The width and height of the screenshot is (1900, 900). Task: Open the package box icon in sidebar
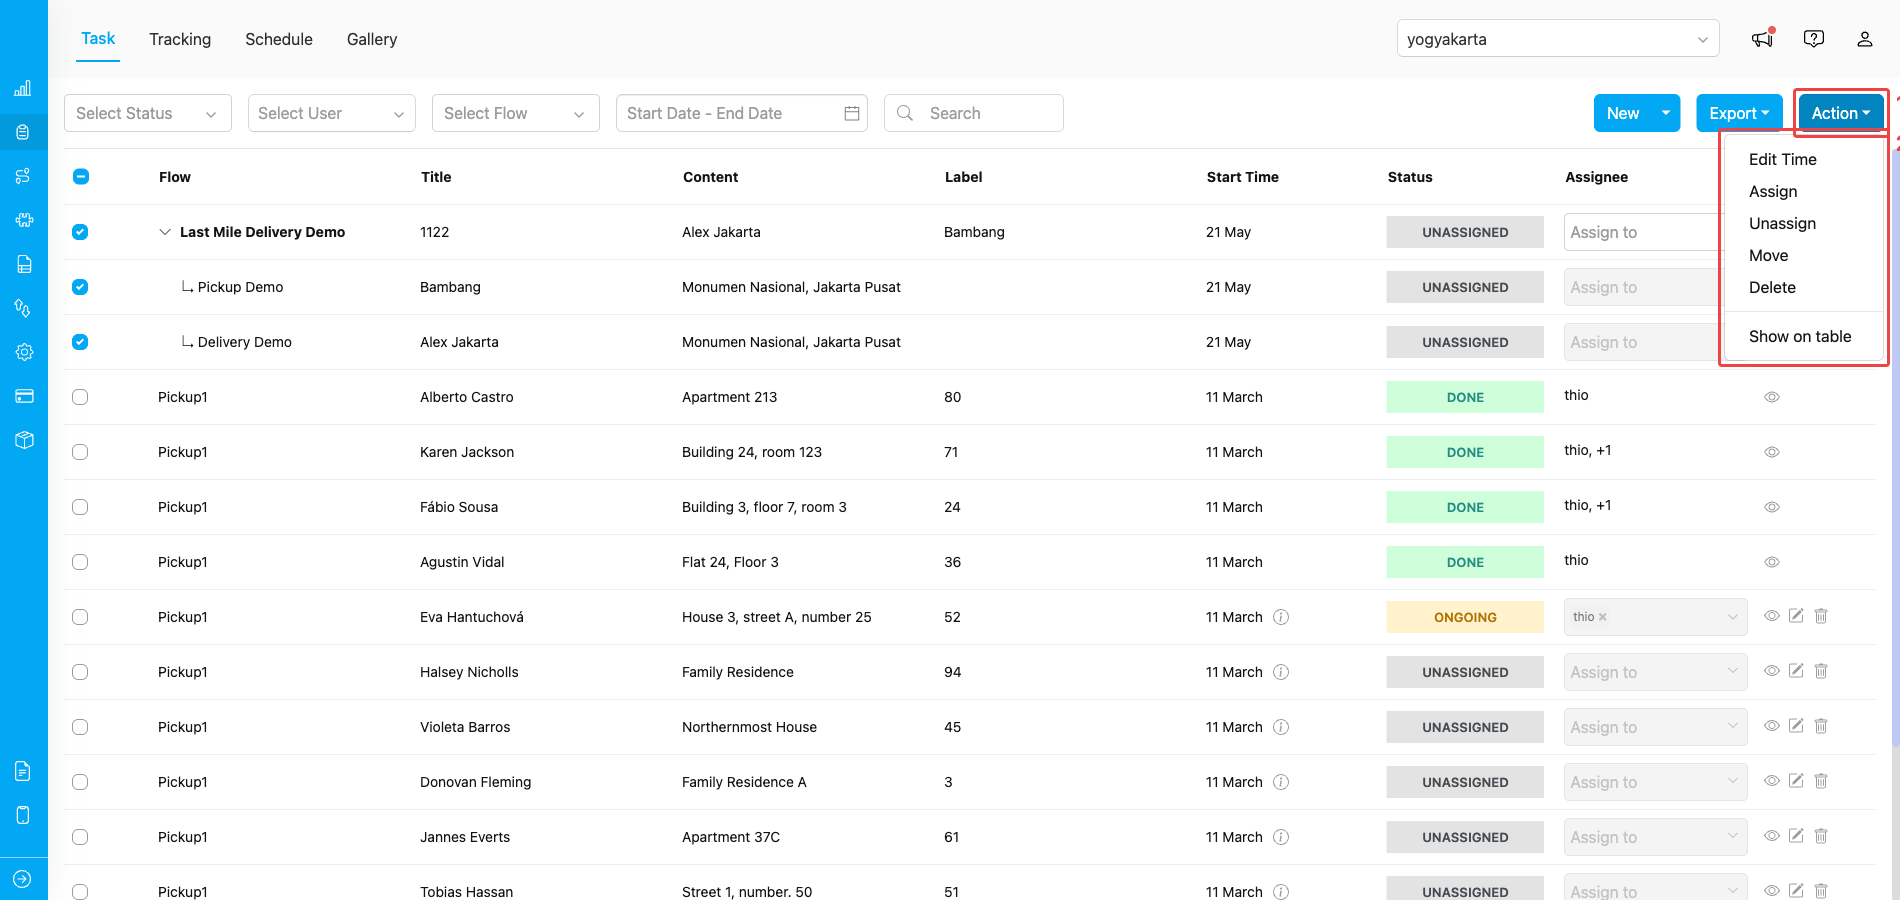tap(24, 440)
